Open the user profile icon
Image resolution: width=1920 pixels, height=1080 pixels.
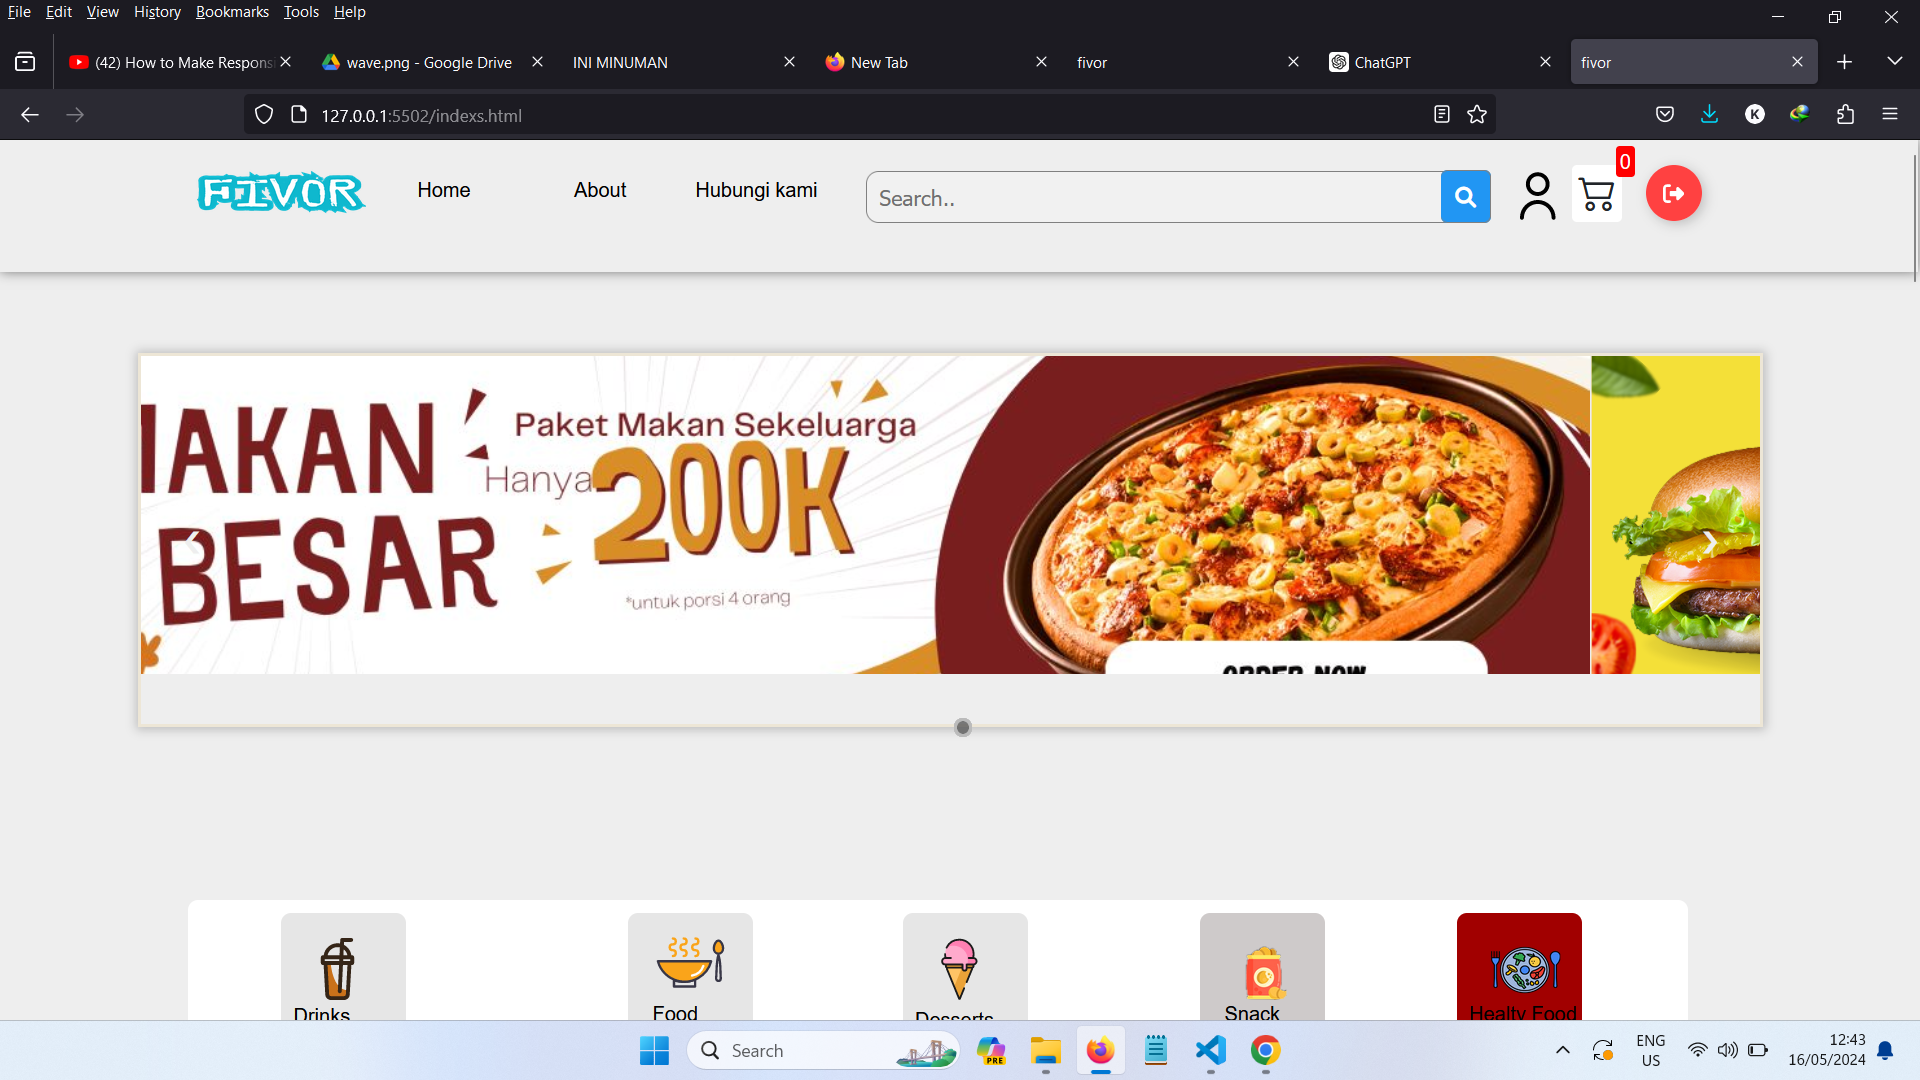[x=1537, y=196]
